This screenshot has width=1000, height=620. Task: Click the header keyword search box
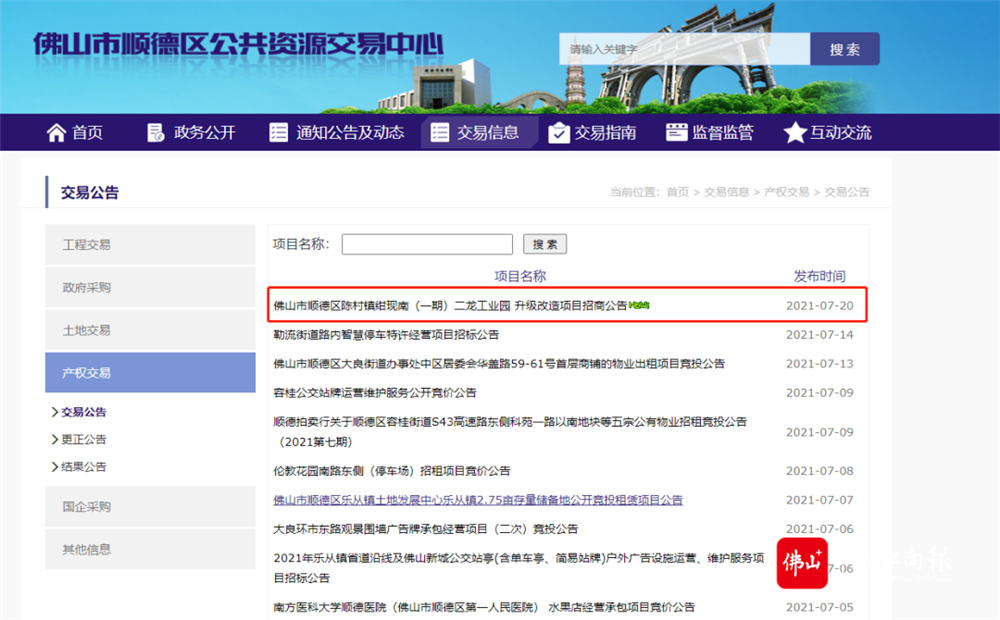click(x=685, y=49)
